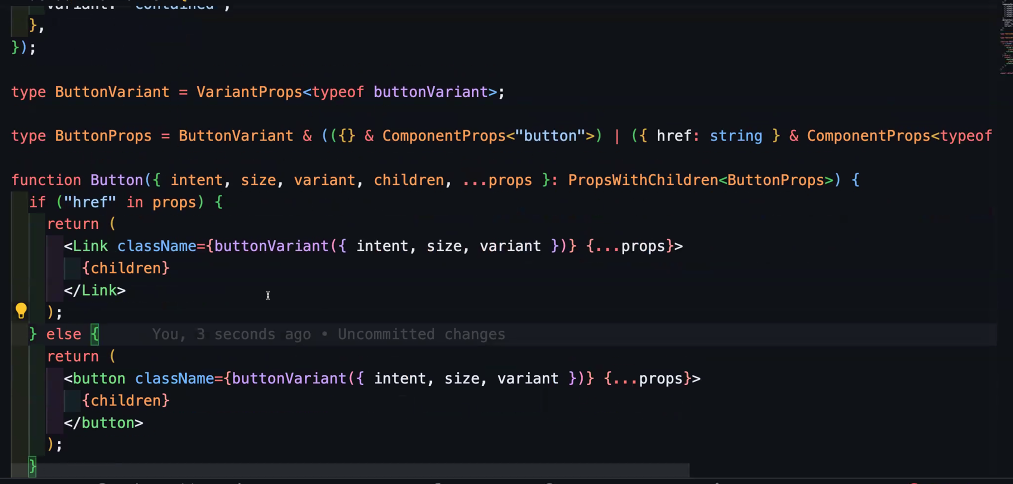The image size is (1013, 484).
Task: Click the code minimap overview
Action: click(1005, 39)
